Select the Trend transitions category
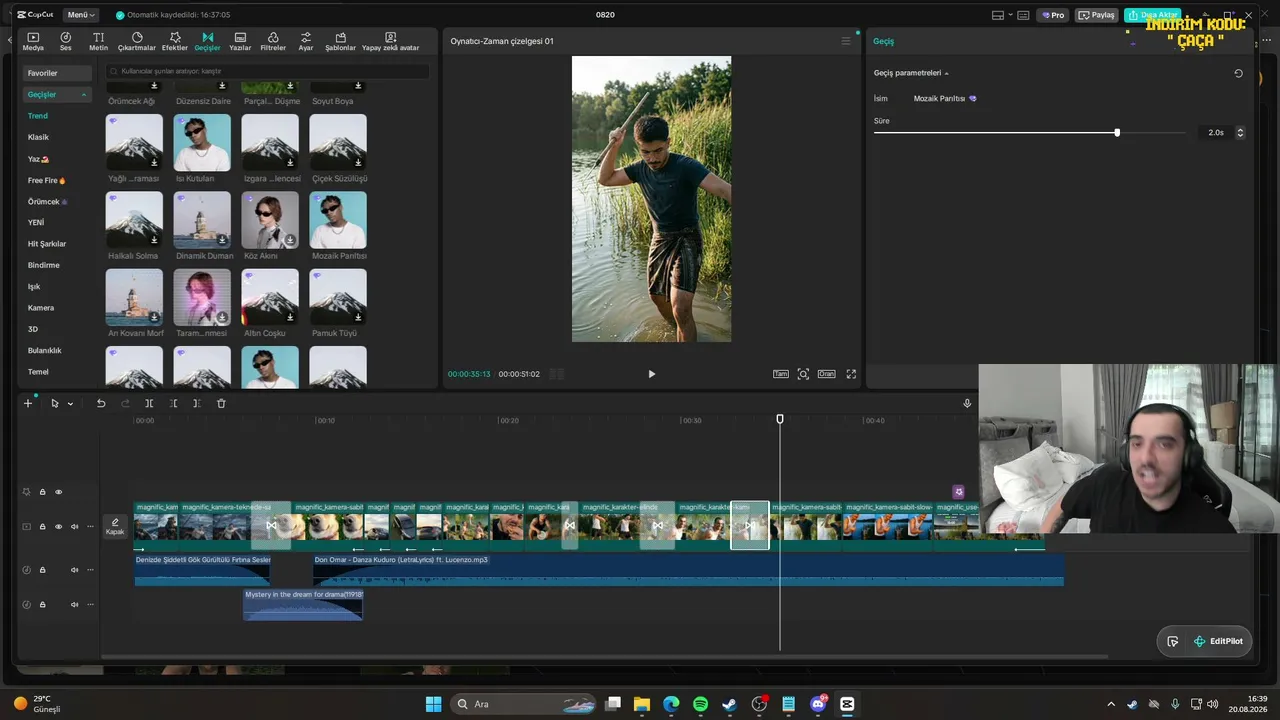The image size is (1280, 720). pos(38,116)
